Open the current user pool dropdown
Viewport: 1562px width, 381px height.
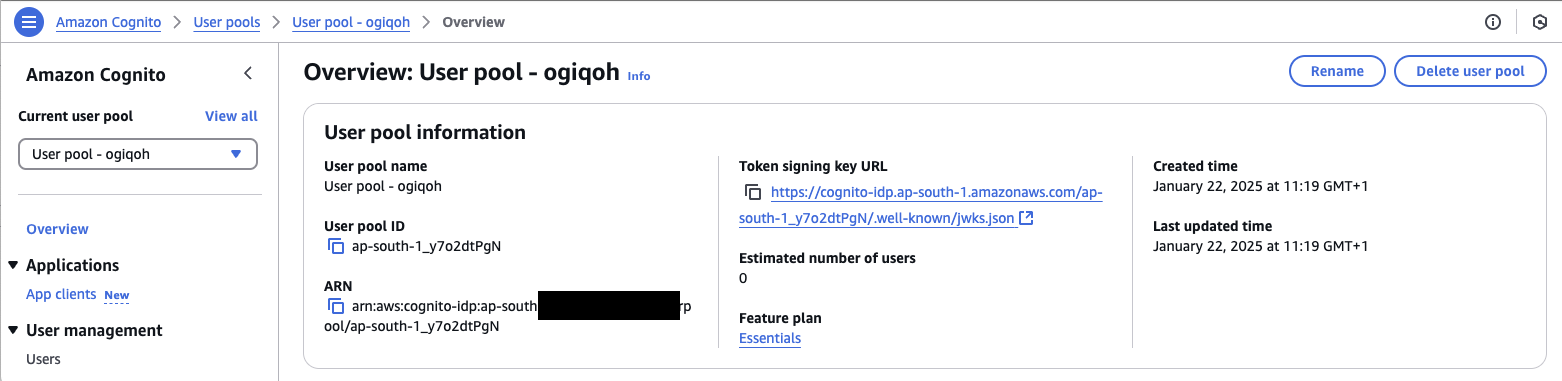pyautogui.click(x=138, y=154)
